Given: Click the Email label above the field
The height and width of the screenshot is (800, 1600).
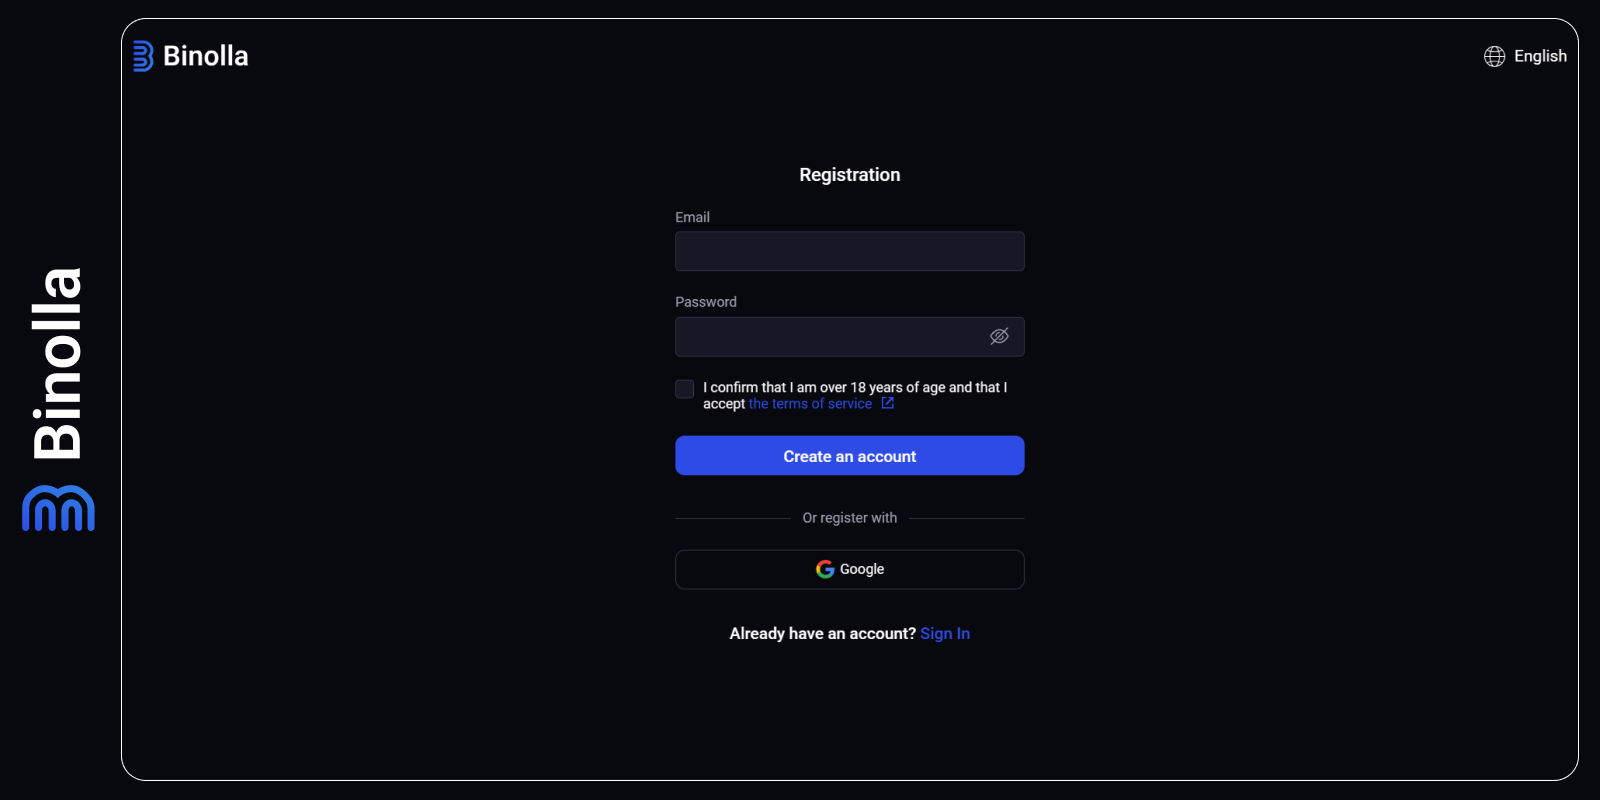Looking at the screenshot, I should pyautogui.click(x=692, y=217).
